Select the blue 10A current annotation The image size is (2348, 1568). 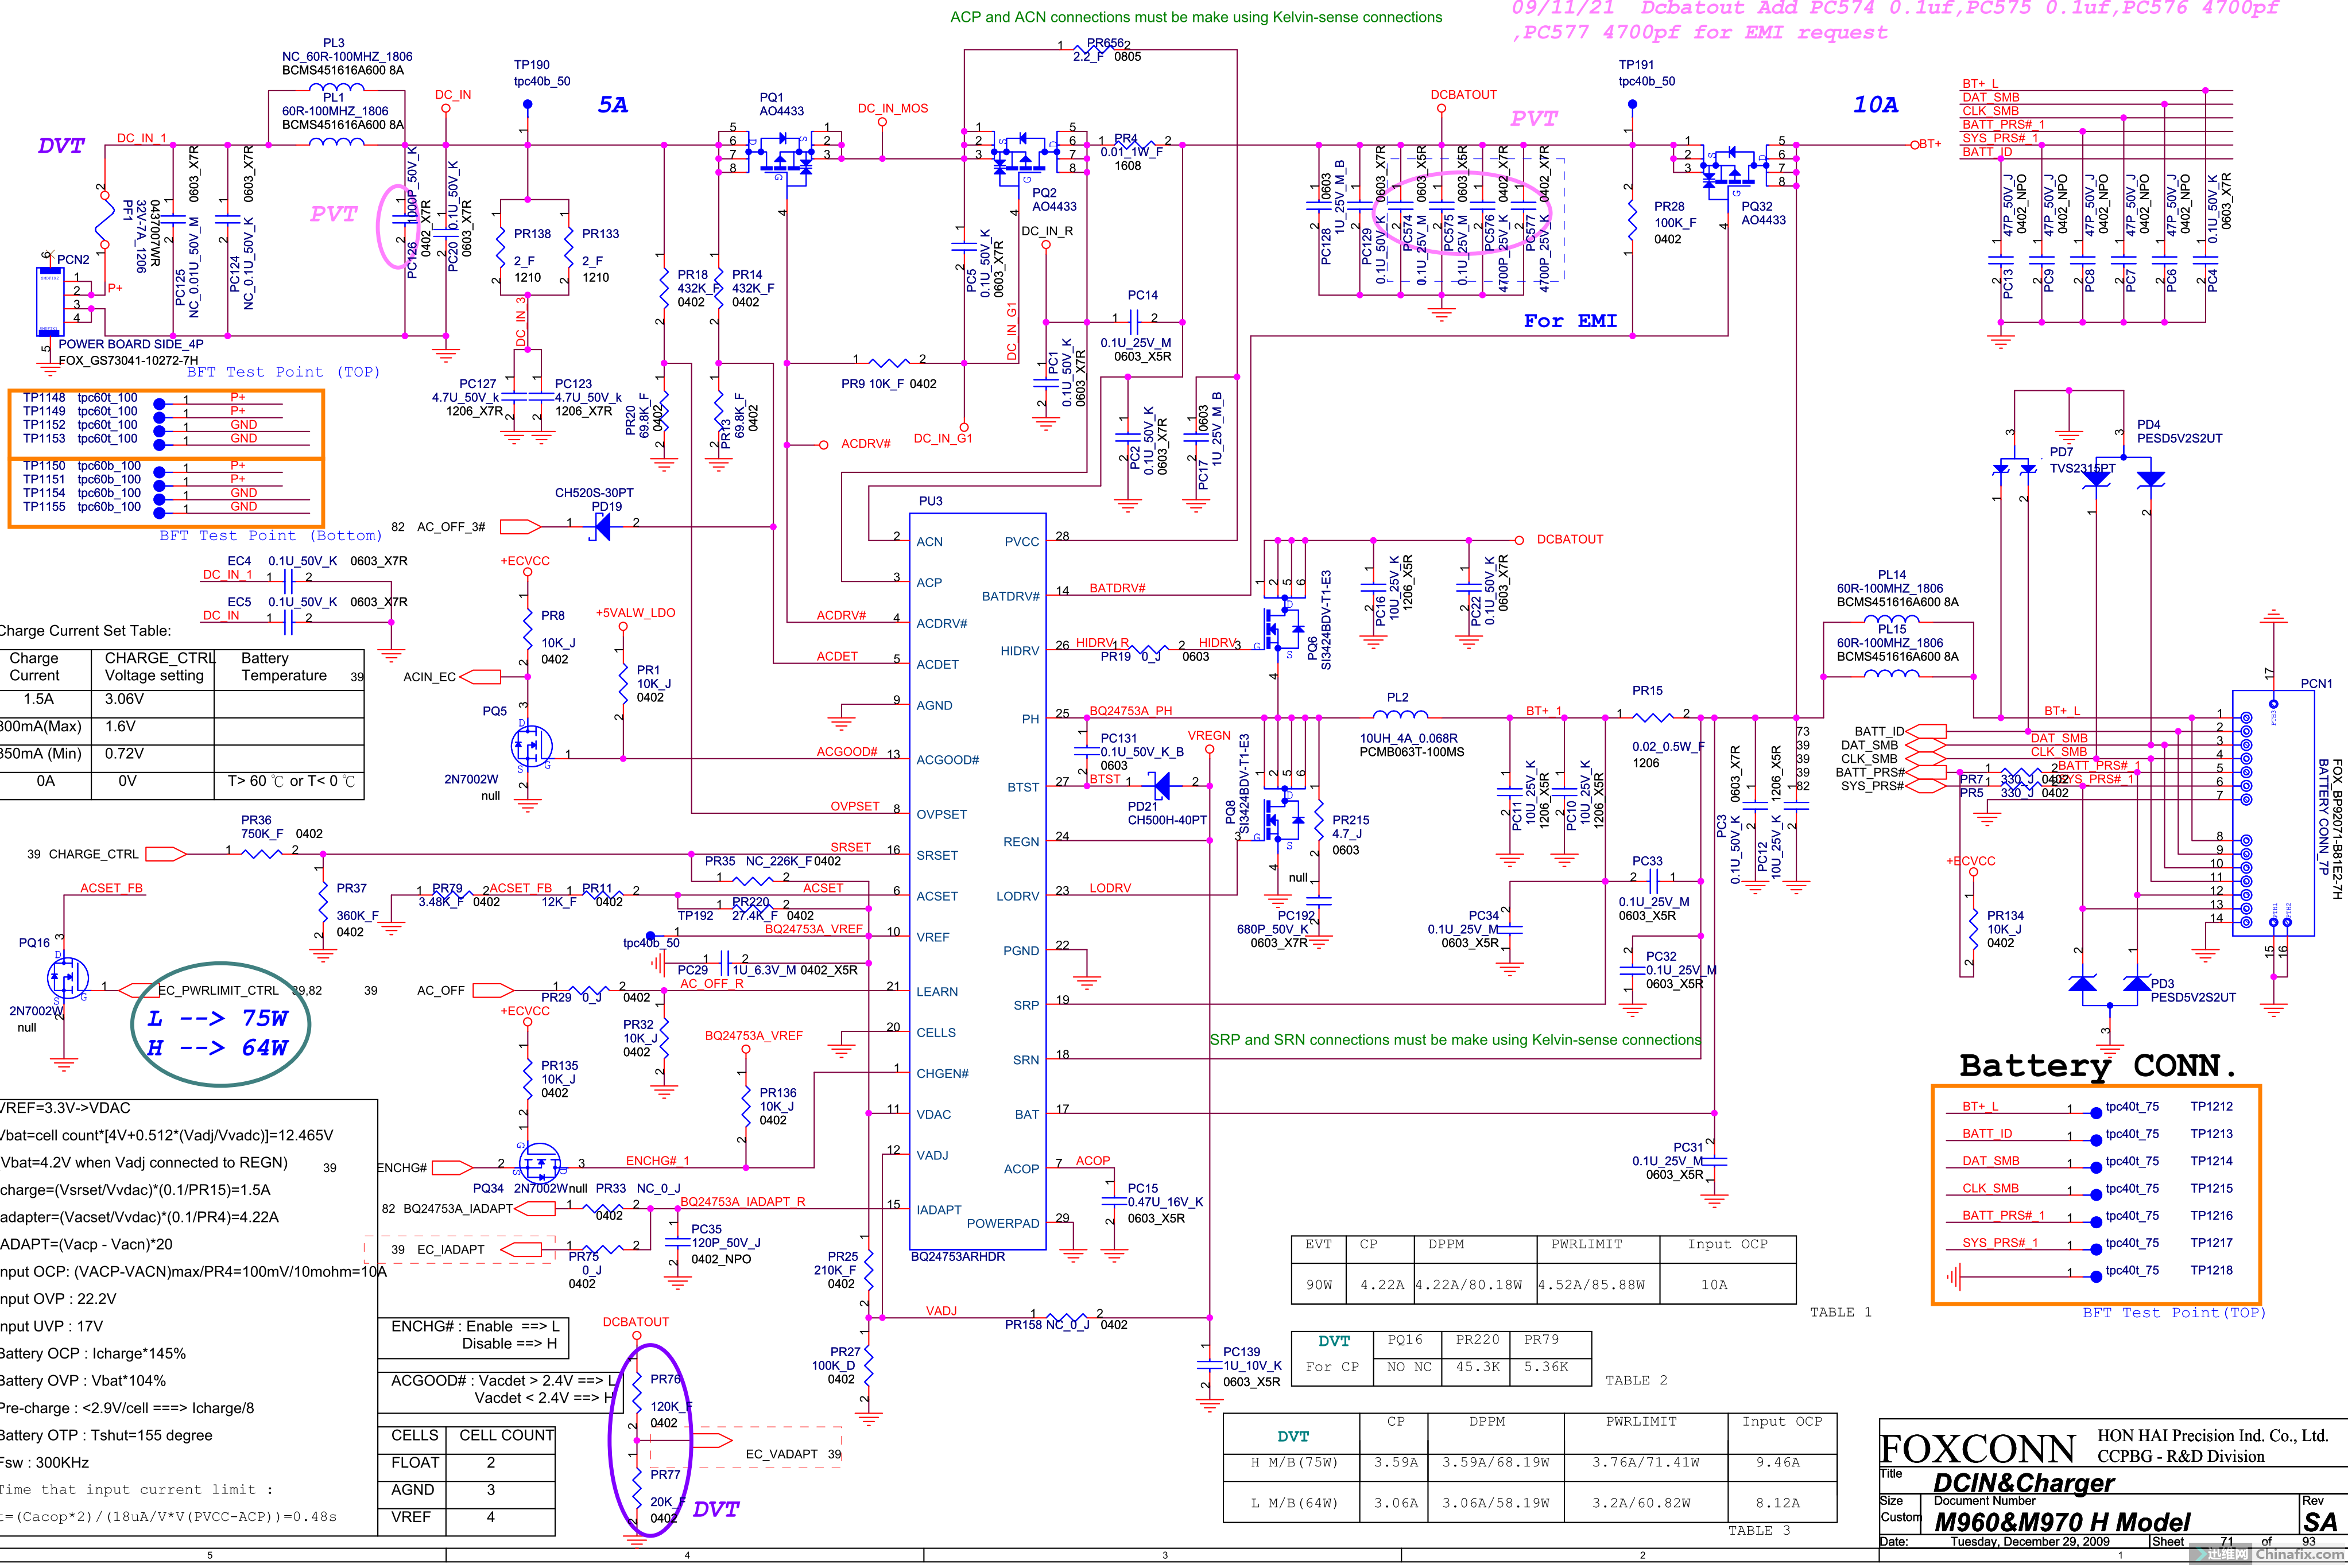1875,105
